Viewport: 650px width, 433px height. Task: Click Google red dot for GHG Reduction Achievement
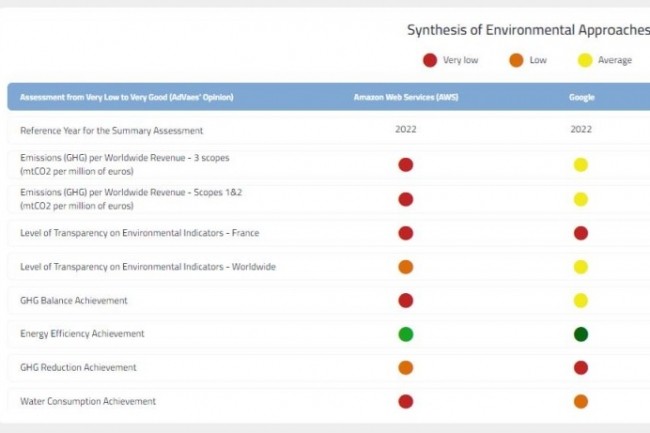(x=581, y=368)
